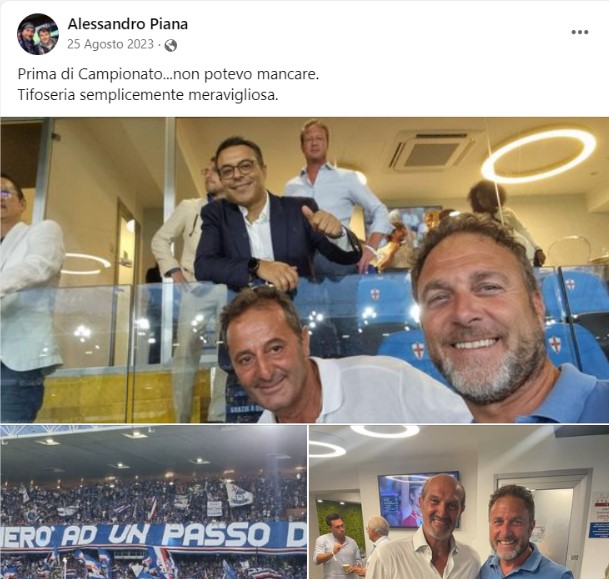609x579 pixels.
Task: Click the bald man in white shirt, bottom-right photo
Action: tap(431, 528)
